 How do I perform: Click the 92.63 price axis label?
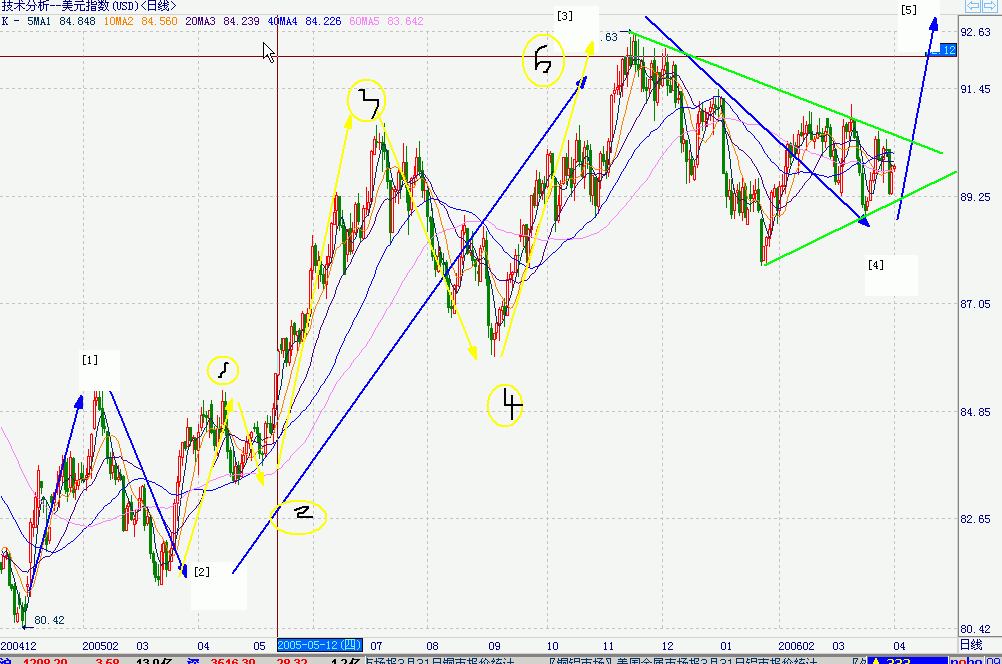click(975, 32)
